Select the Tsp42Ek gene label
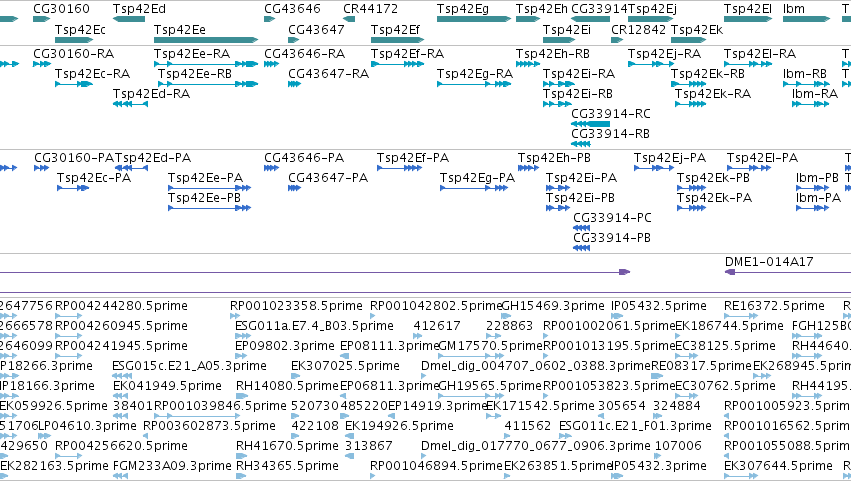 tap(697, 29)
